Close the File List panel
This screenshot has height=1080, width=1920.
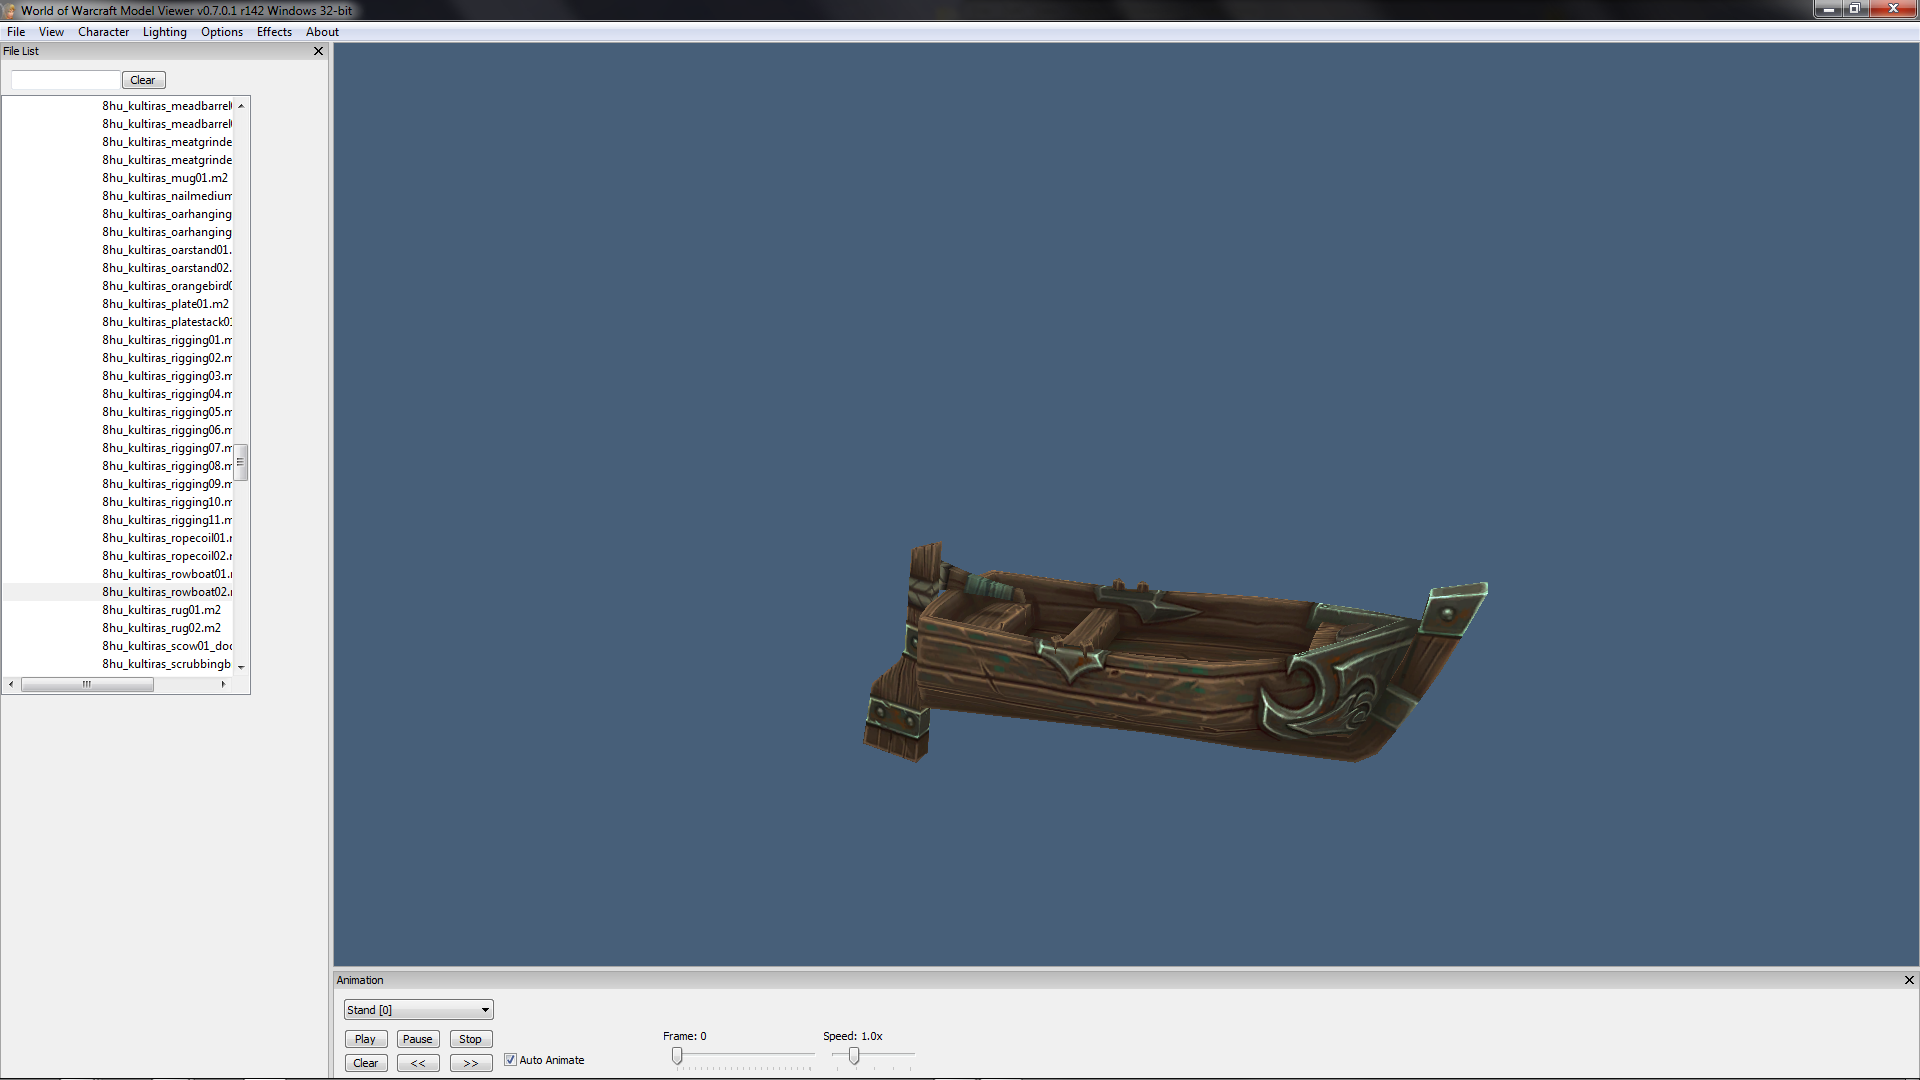[x=318, y=51]
